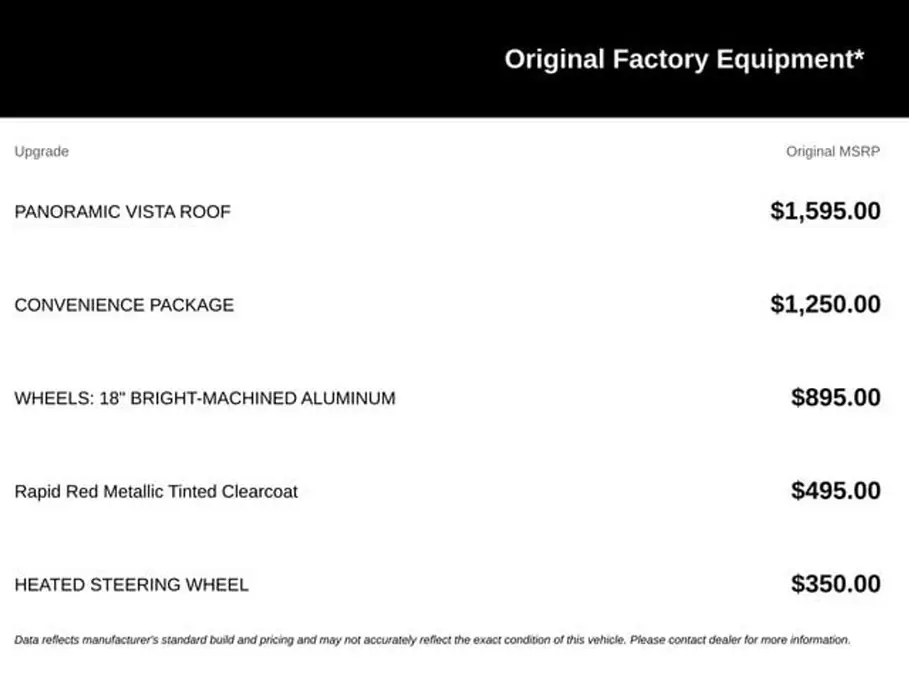Click the asterisk after Equipment title

859,54
